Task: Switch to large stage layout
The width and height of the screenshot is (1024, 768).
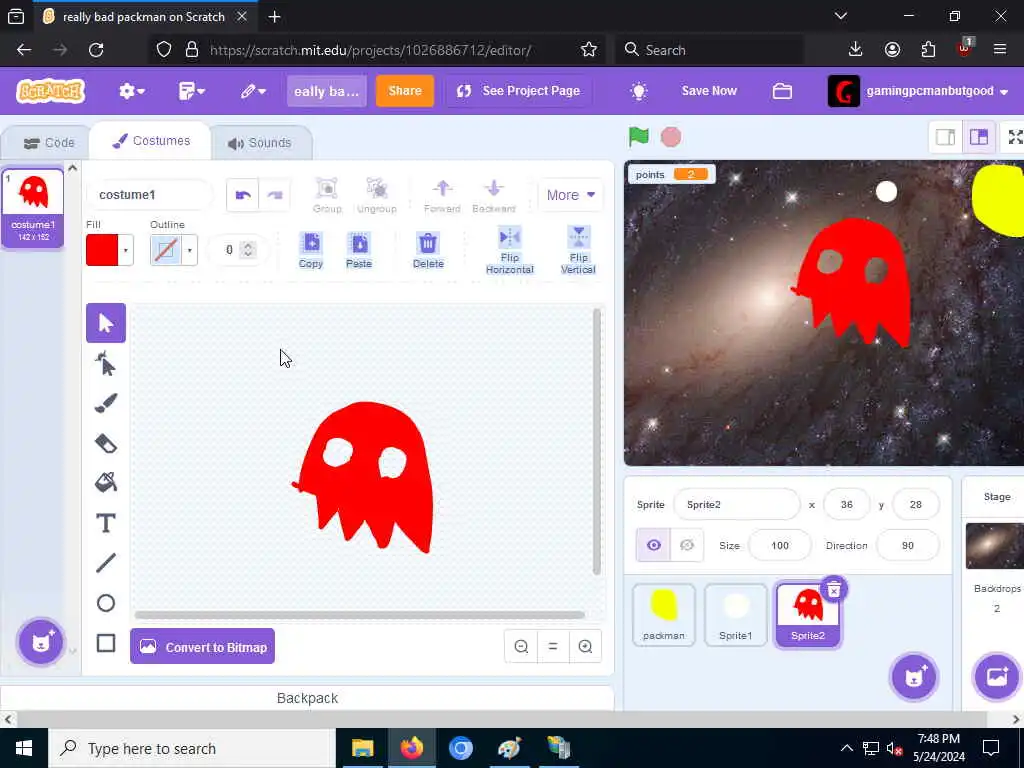Action: (978, 136)
